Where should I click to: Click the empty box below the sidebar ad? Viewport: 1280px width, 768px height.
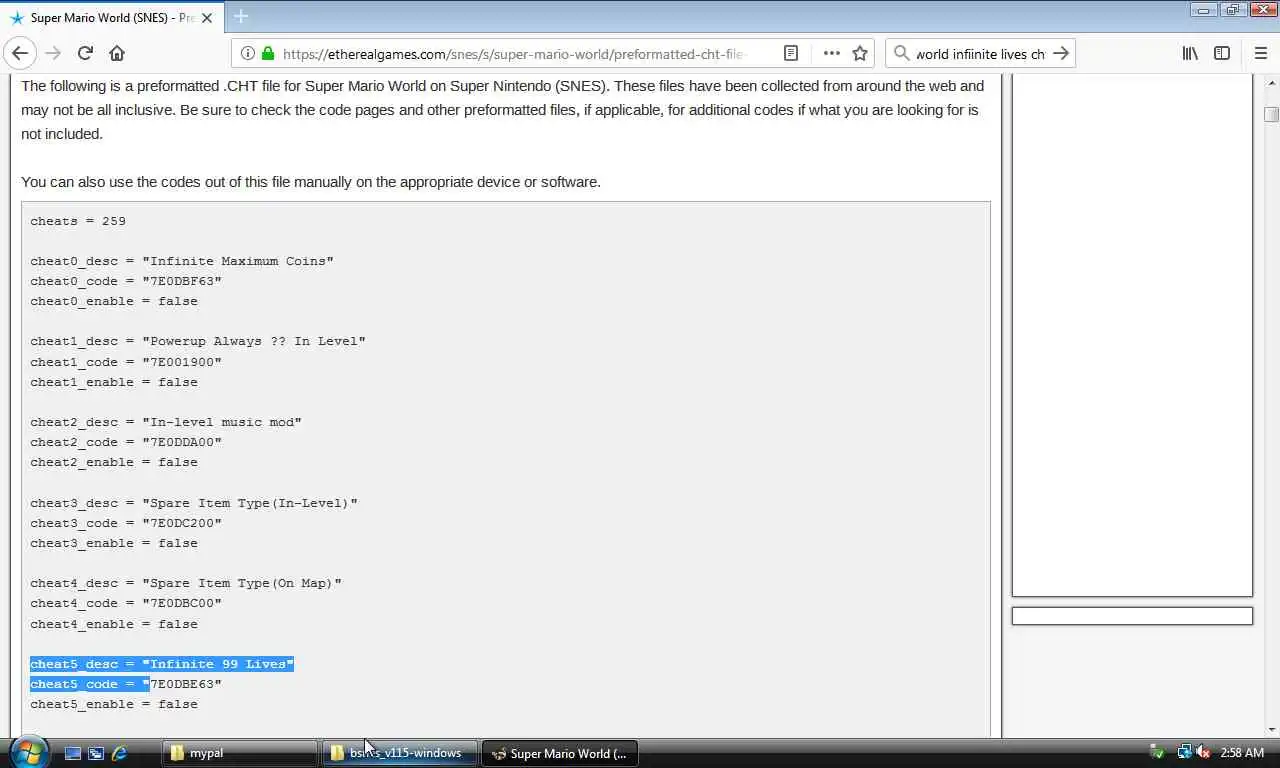pos(1132,616)
